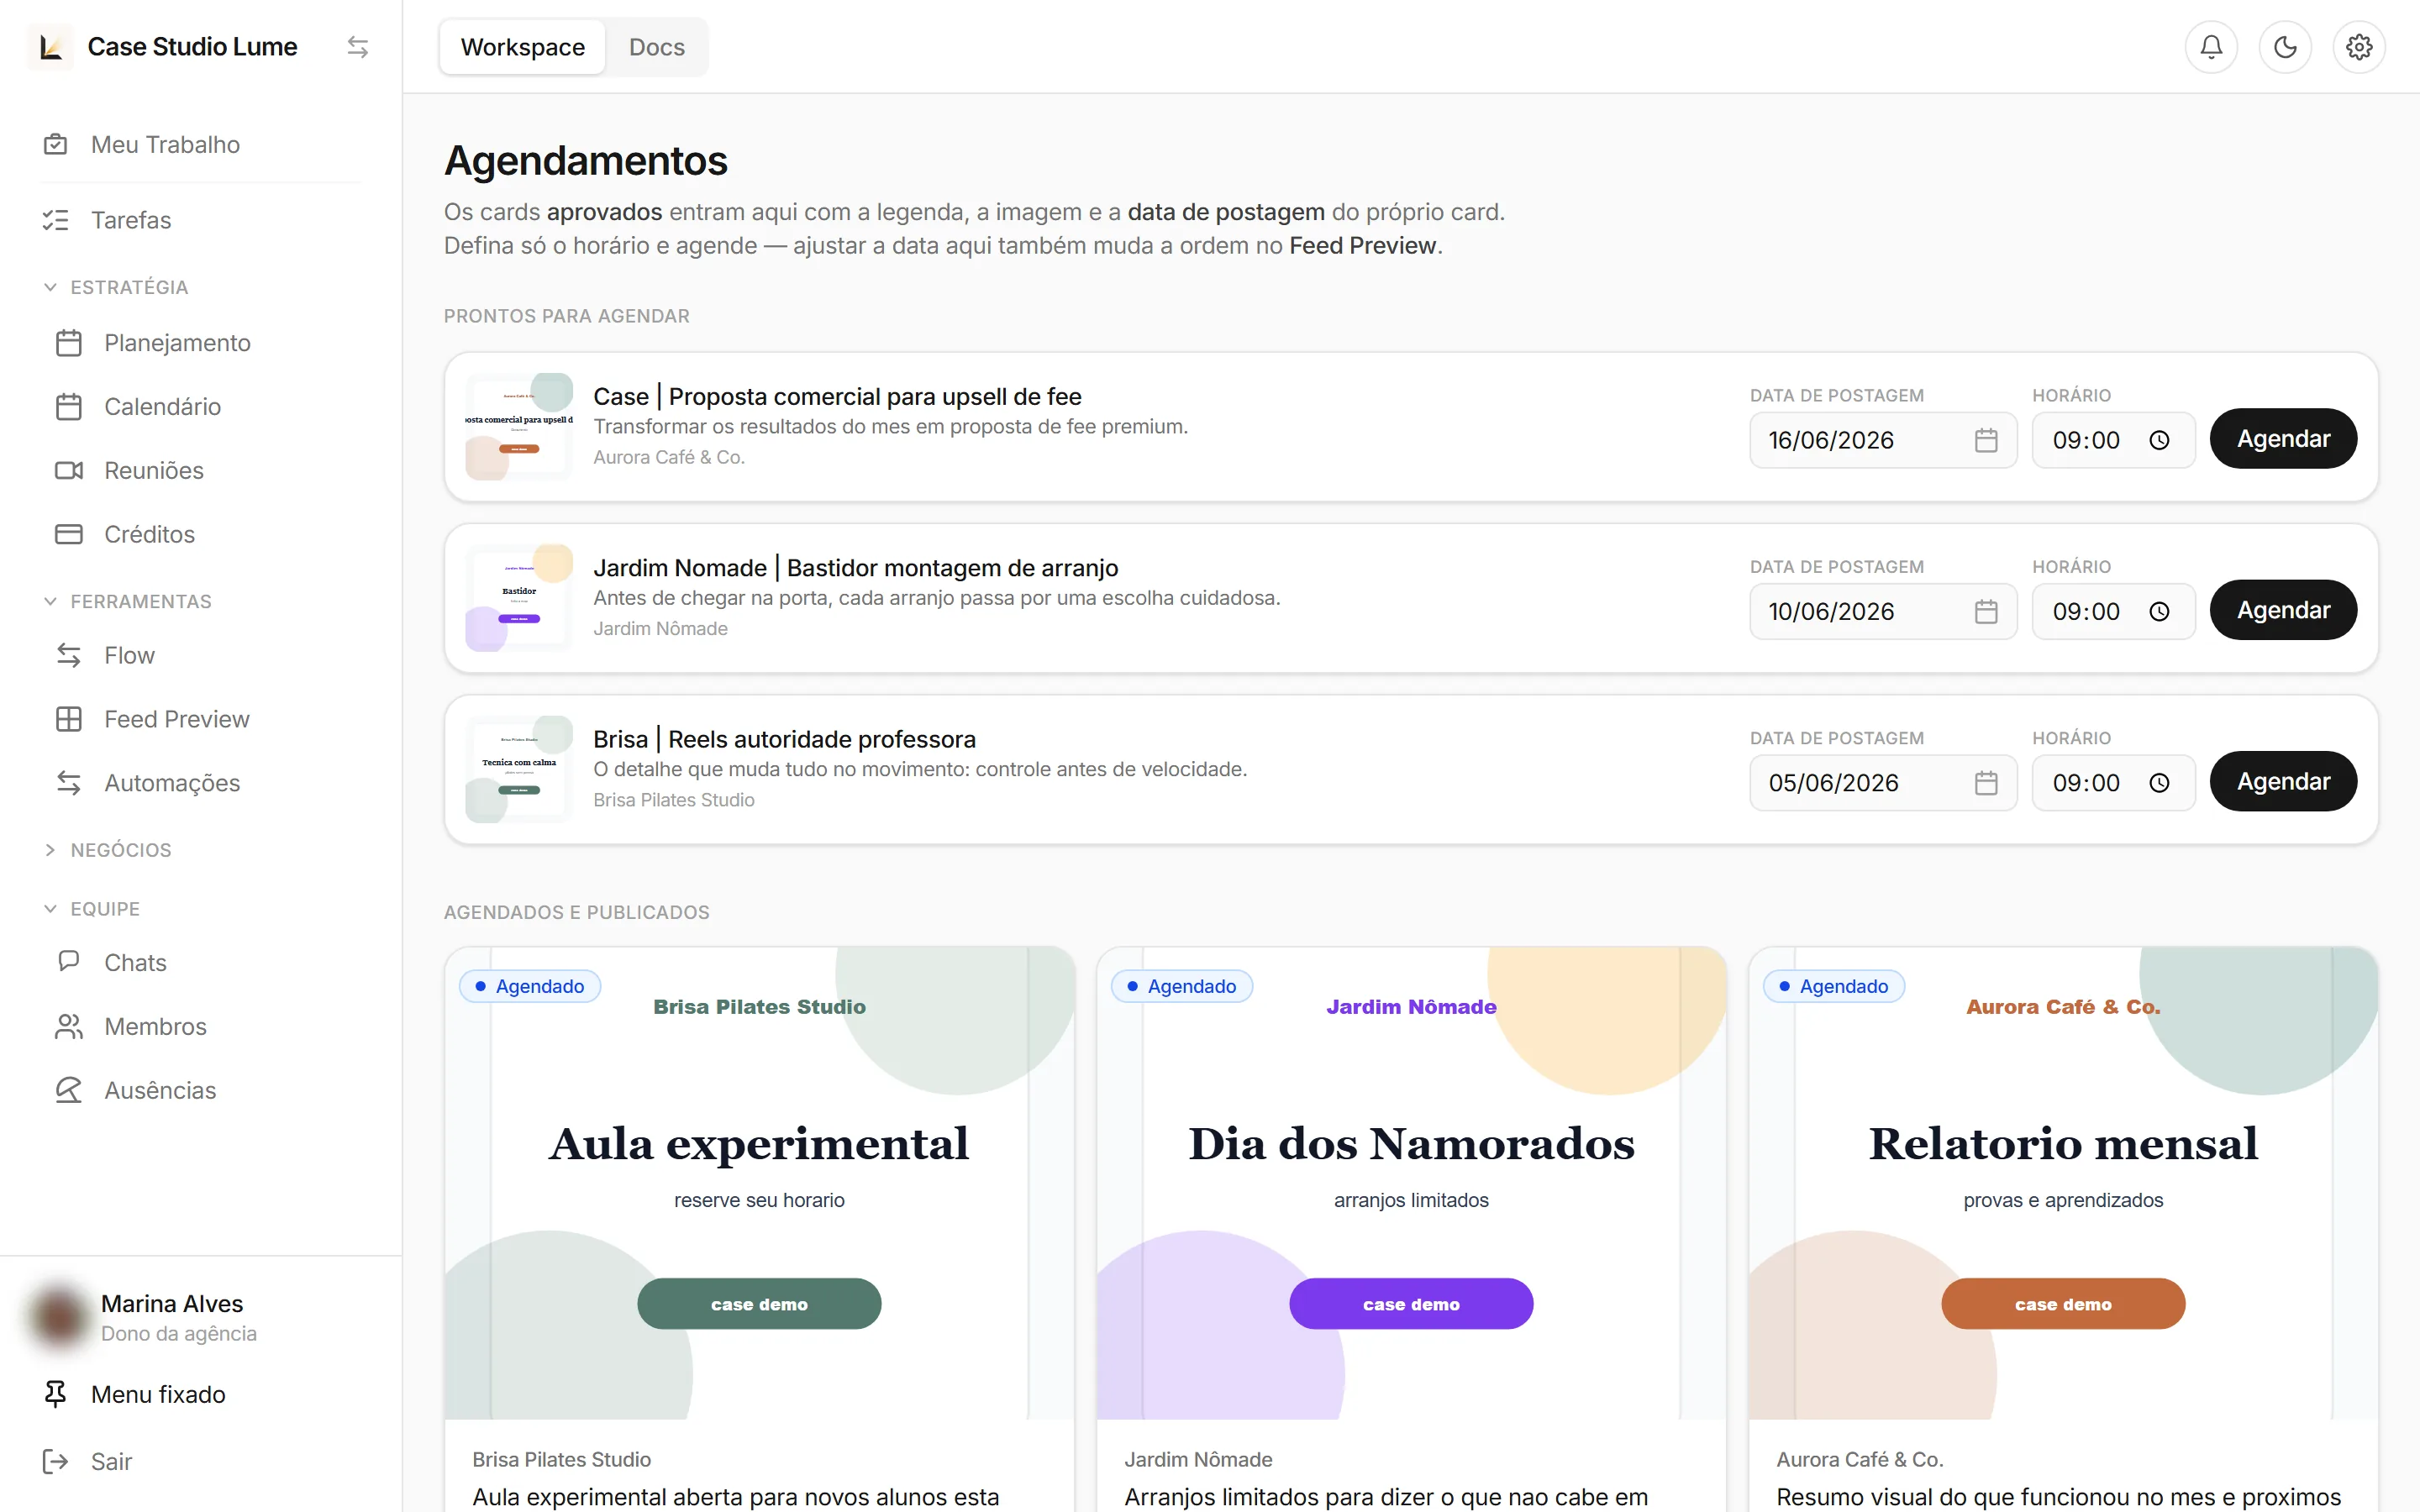Expand the NEGÓCIOS section

(x=108, y=850)
